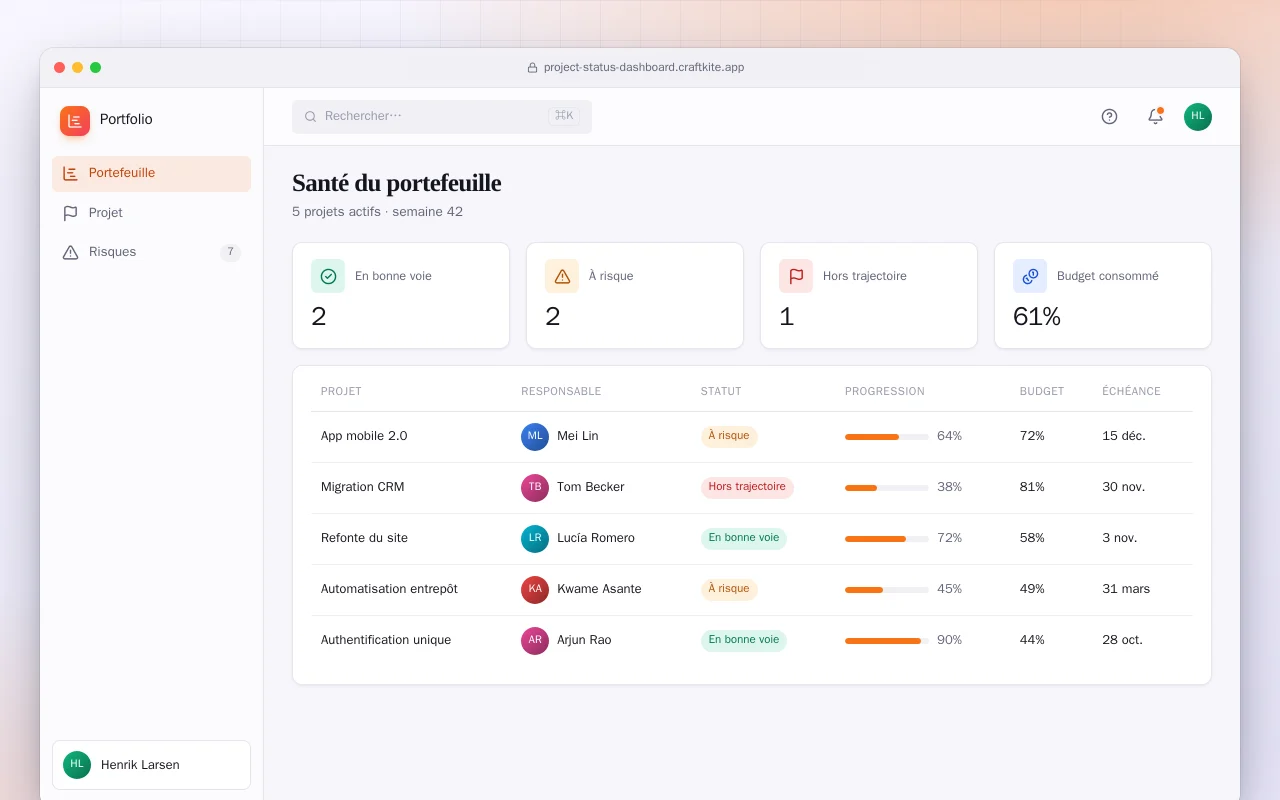Click Mei Lin's ML avatar
This screenshot has height=800, width=1280.
click(x=535, y=437)
